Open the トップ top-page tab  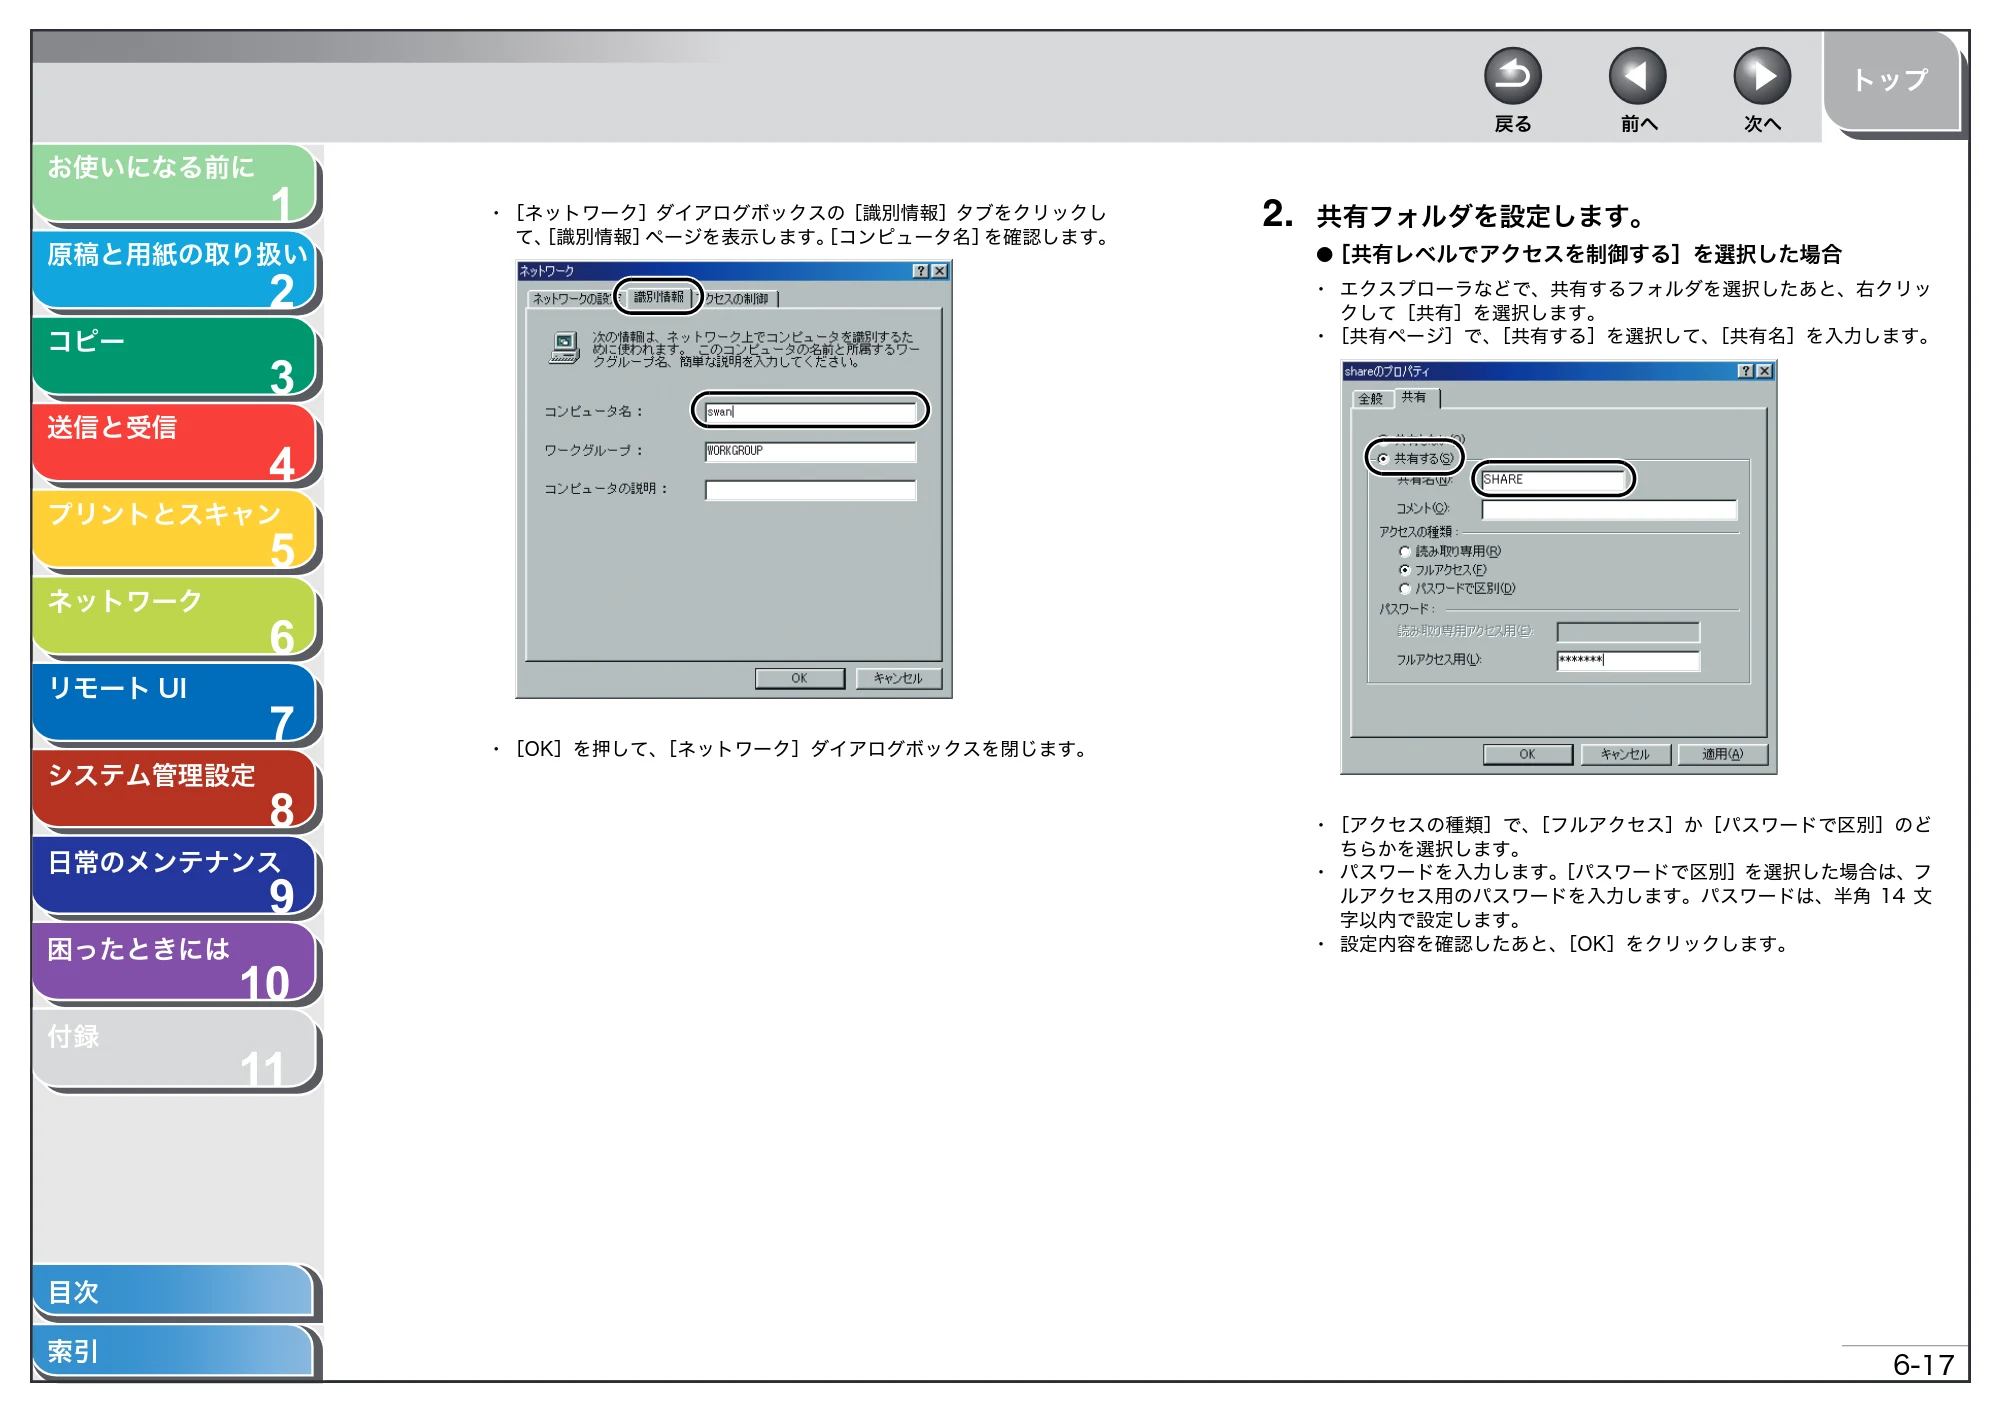click(x=1891, y=80)
